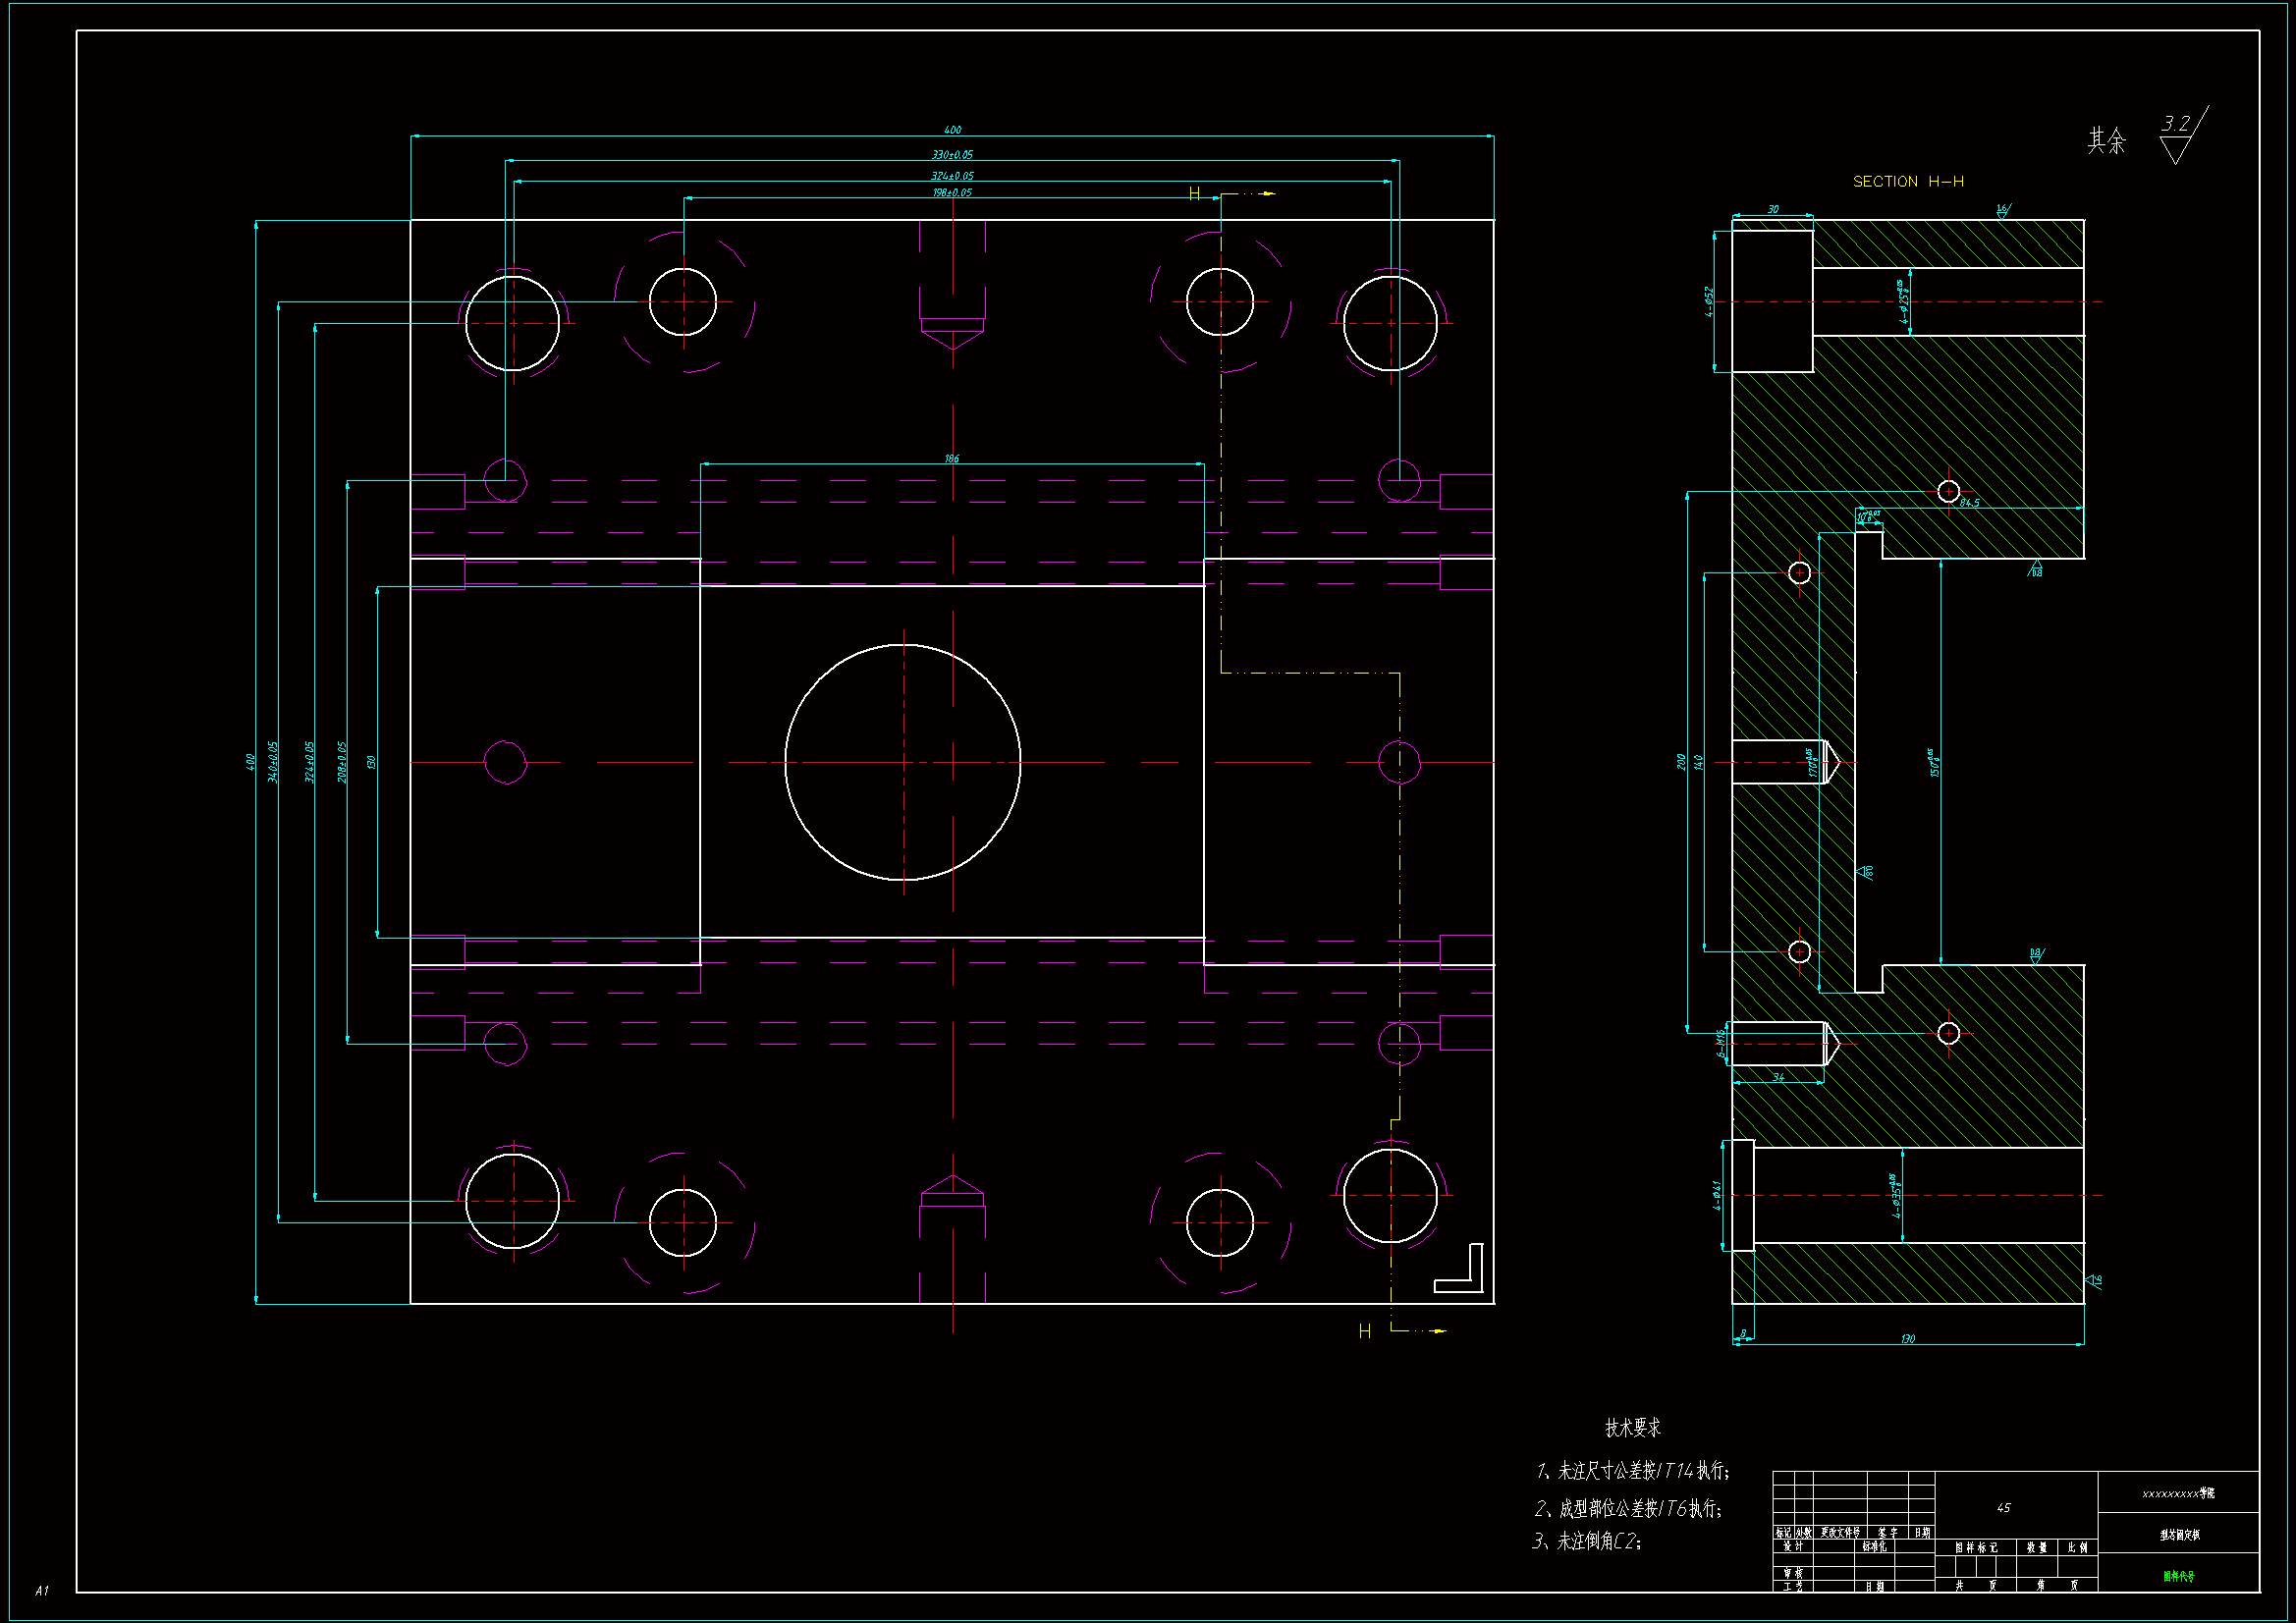Select the yellow SECTION H-H title text
Image resolution: width=2296 pixels, height=1623 pixels.
(x=1907, y=181)
